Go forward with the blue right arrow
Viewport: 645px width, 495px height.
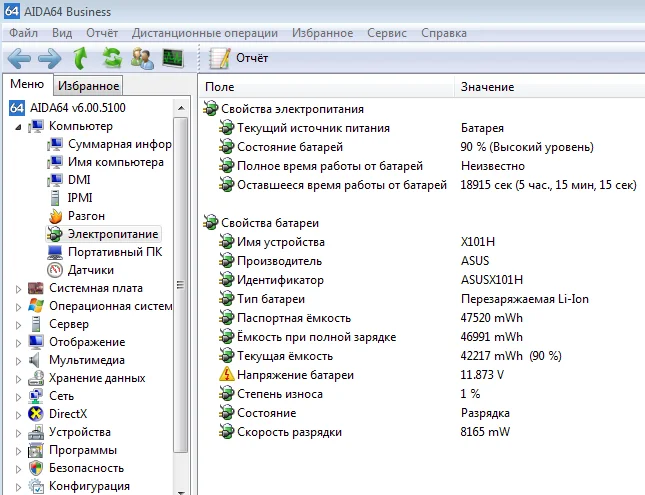pos(50,58)
